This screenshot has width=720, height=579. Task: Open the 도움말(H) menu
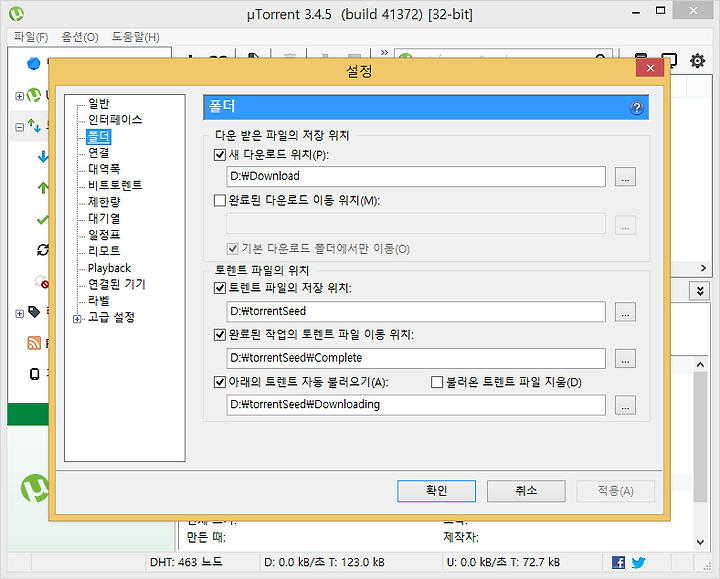(x=135, y=37)
